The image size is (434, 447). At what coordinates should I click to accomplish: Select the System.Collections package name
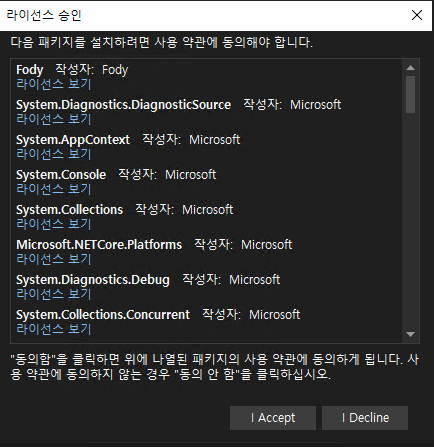69,210
